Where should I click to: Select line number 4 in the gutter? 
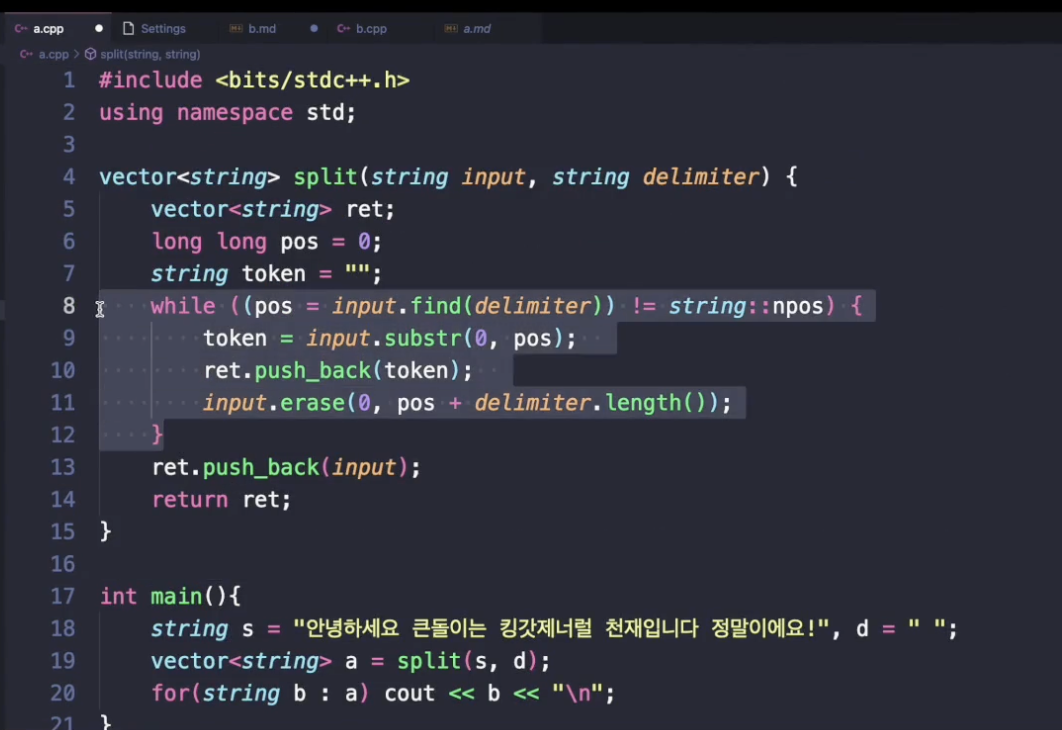coord(69,177)
